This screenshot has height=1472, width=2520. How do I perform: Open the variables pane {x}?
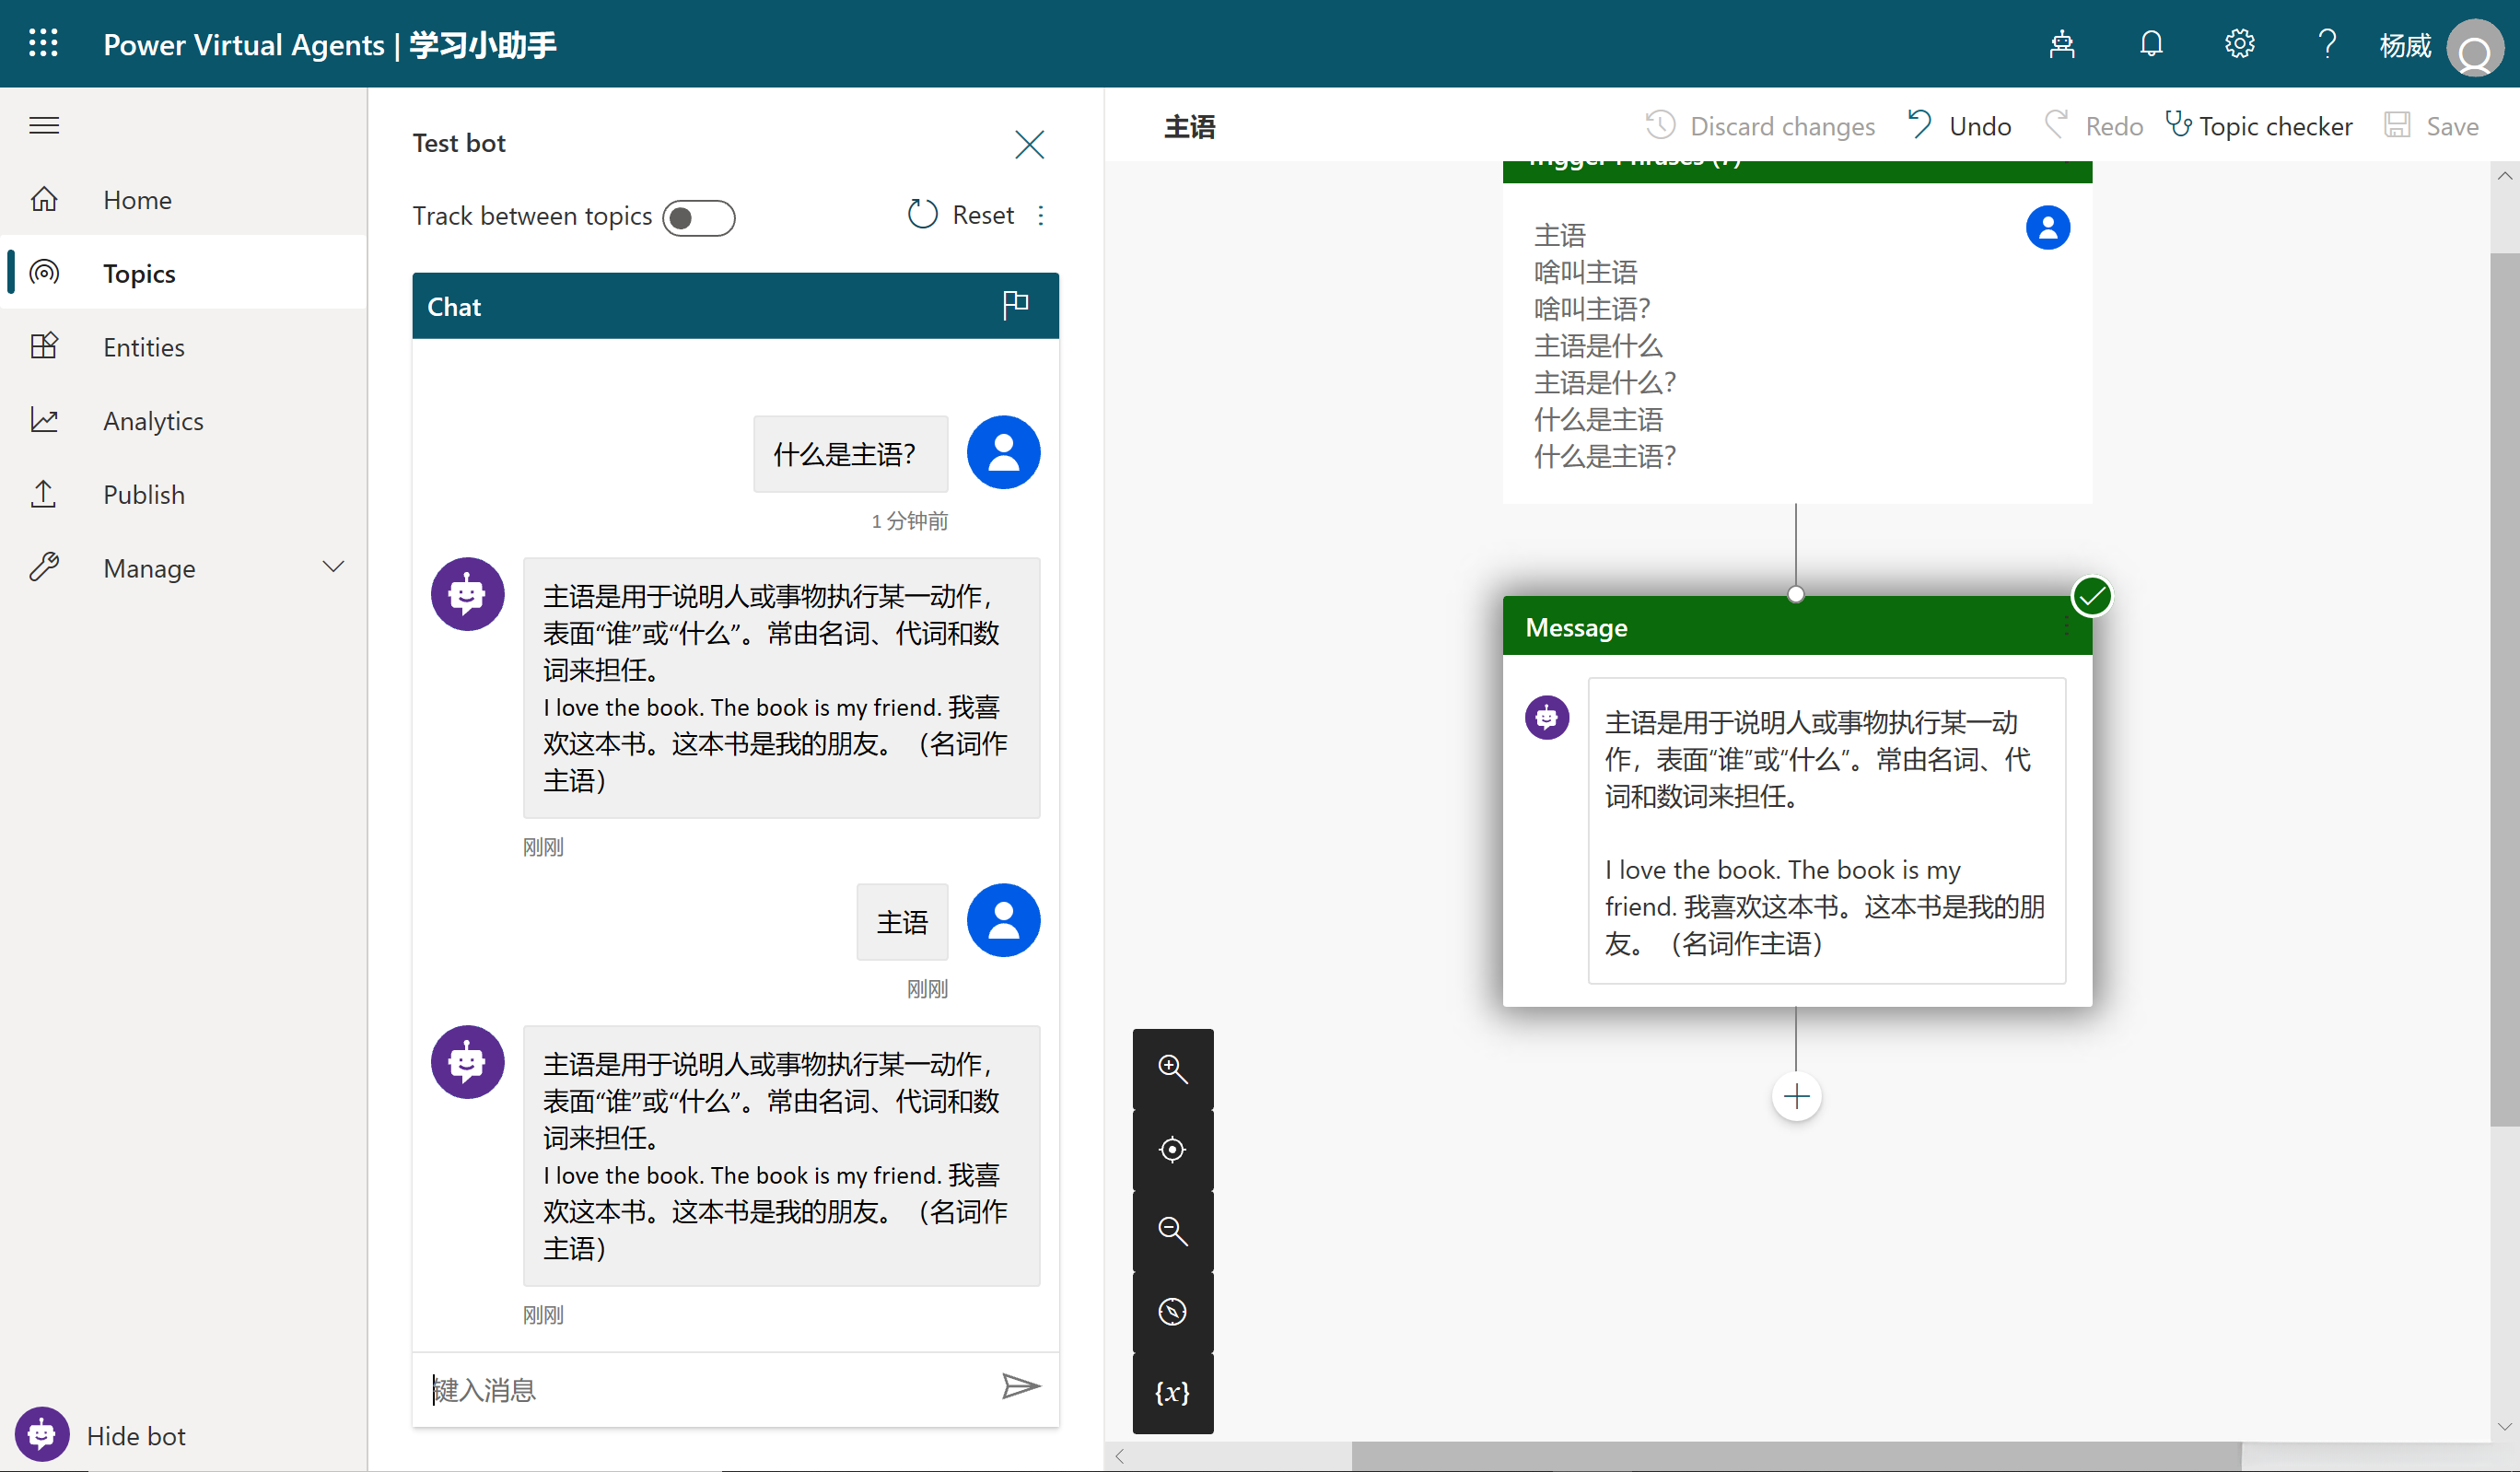[x=1172, y=1393]
